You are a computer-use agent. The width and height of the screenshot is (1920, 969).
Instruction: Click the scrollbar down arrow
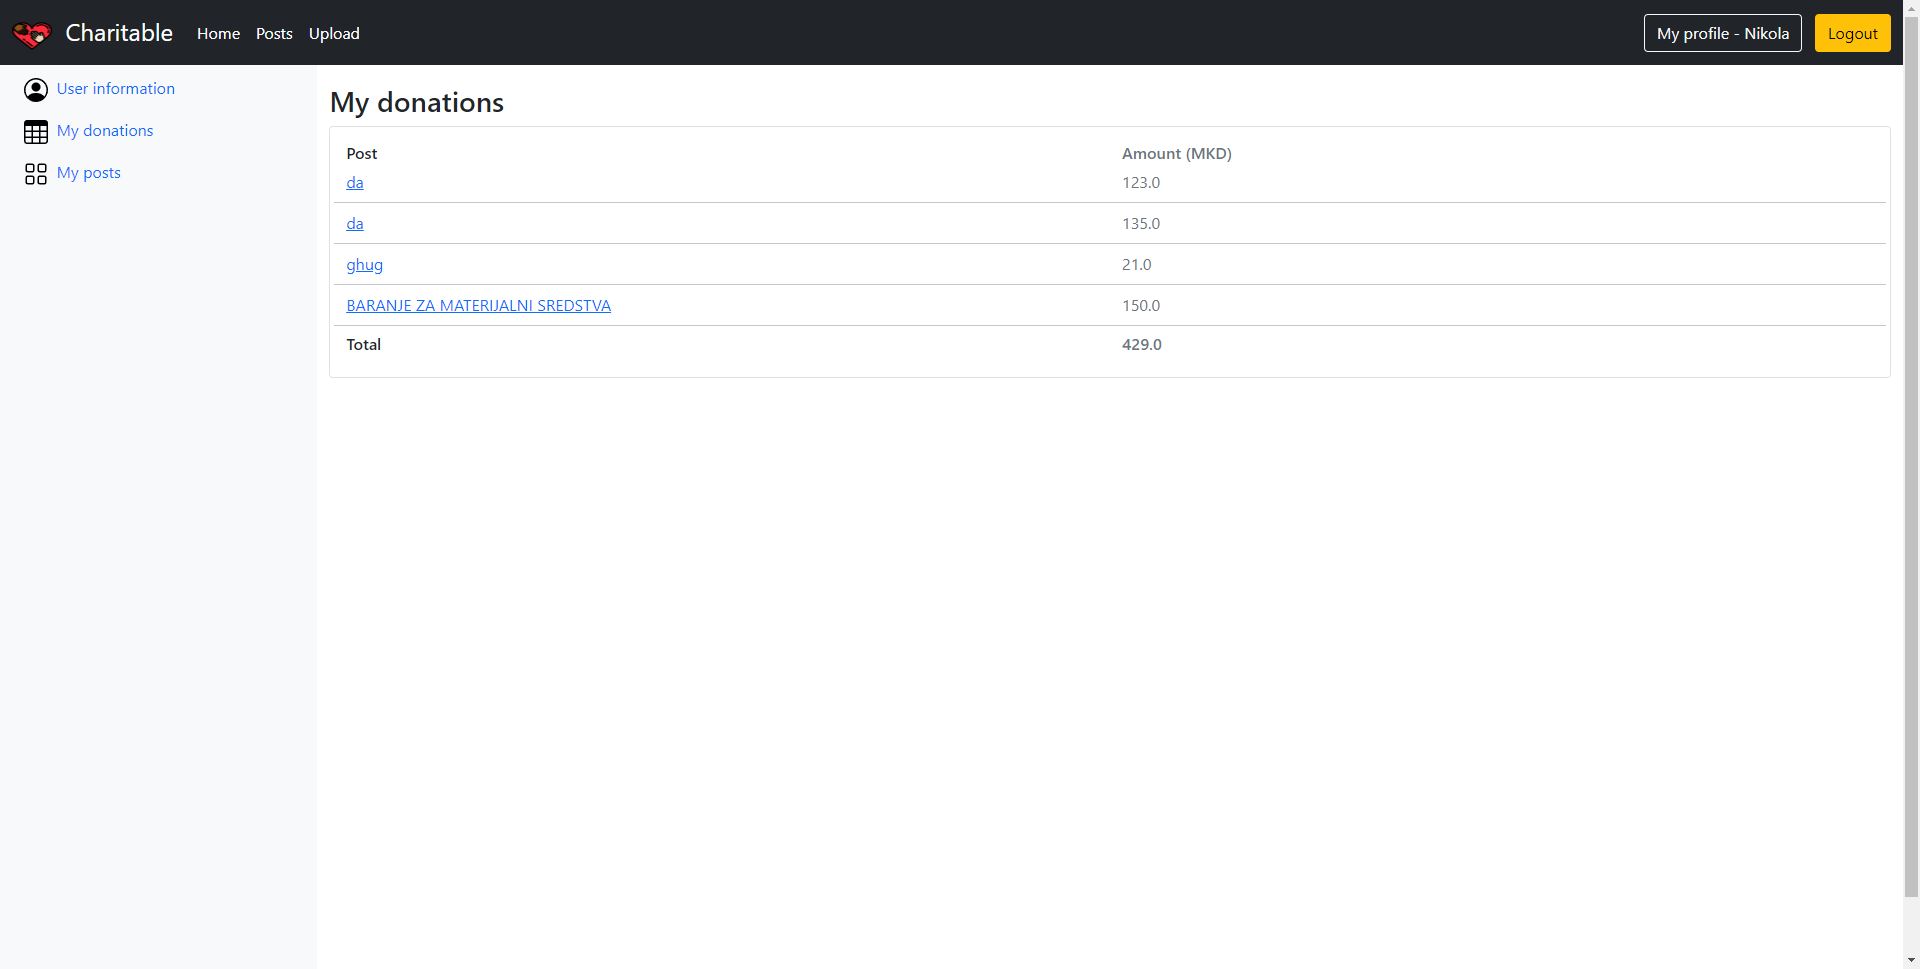point(1911,960)
